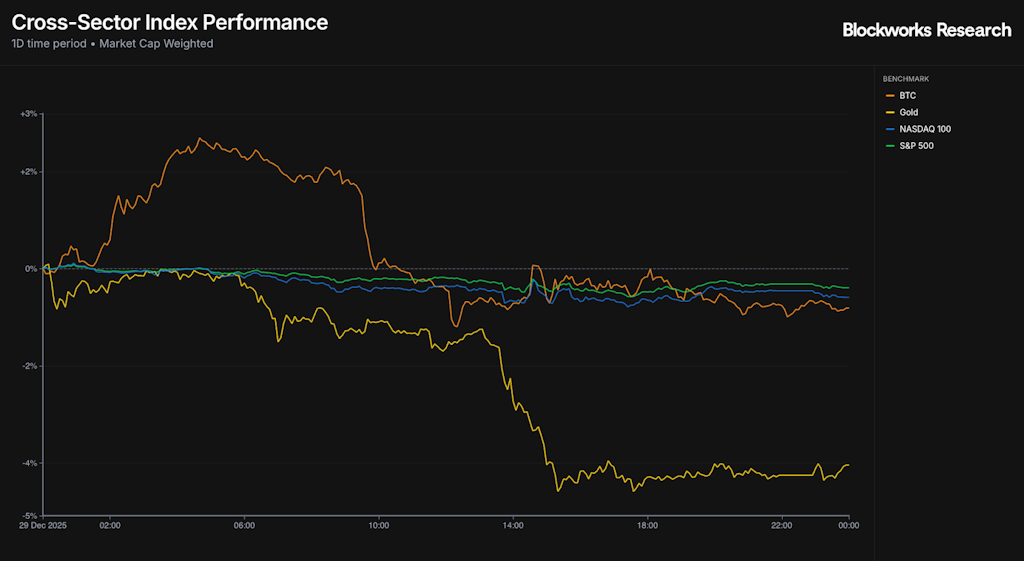Click the 29 Dec 2025 date label
The height and width of the screenshot is (561, 1024).
point(45,525)
